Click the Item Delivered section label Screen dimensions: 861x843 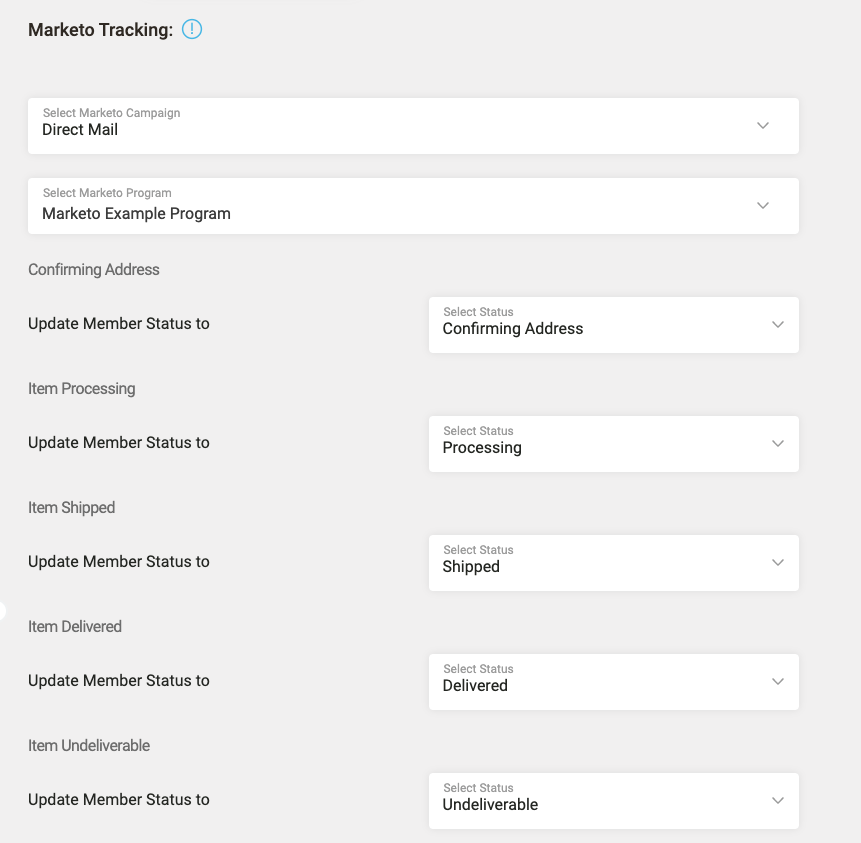[75, 627]
